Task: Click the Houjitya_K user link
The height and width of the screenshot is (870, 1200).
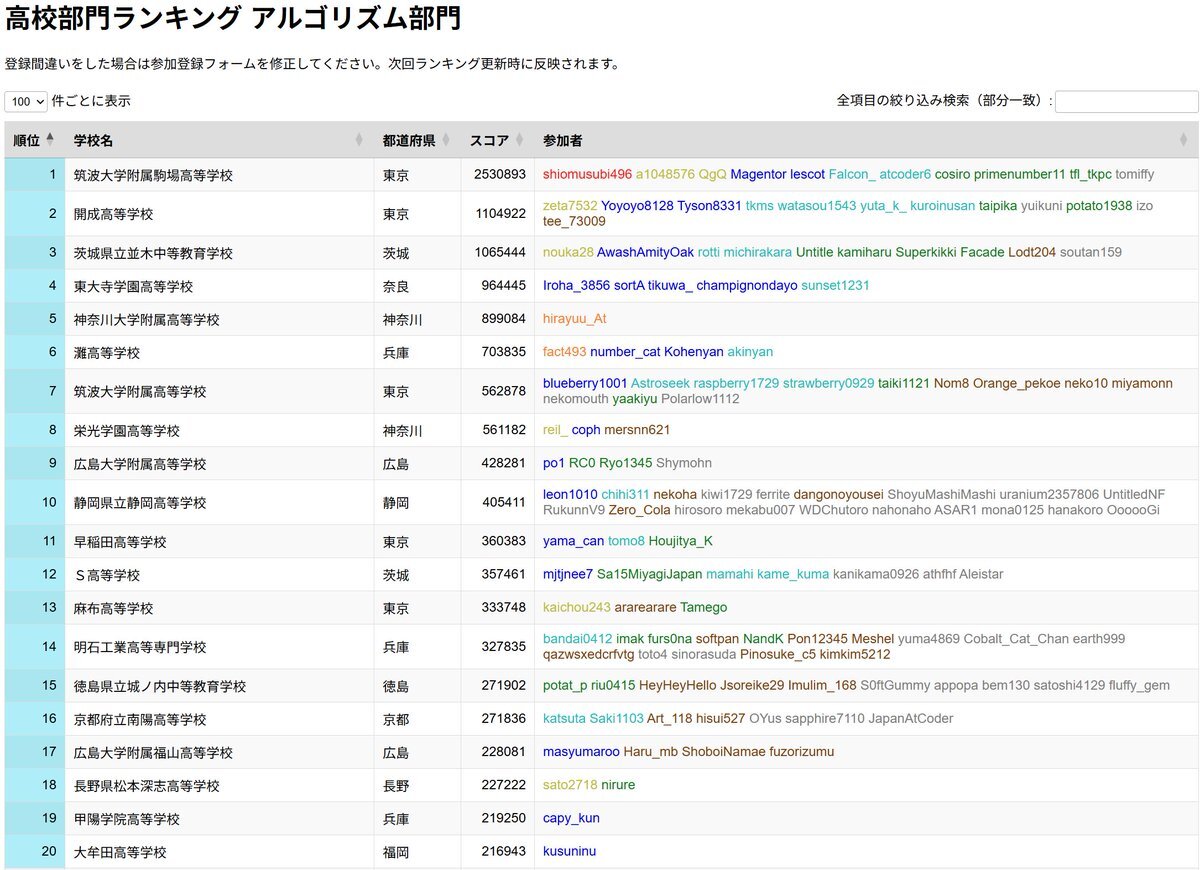Action: [x=681, y=540]
